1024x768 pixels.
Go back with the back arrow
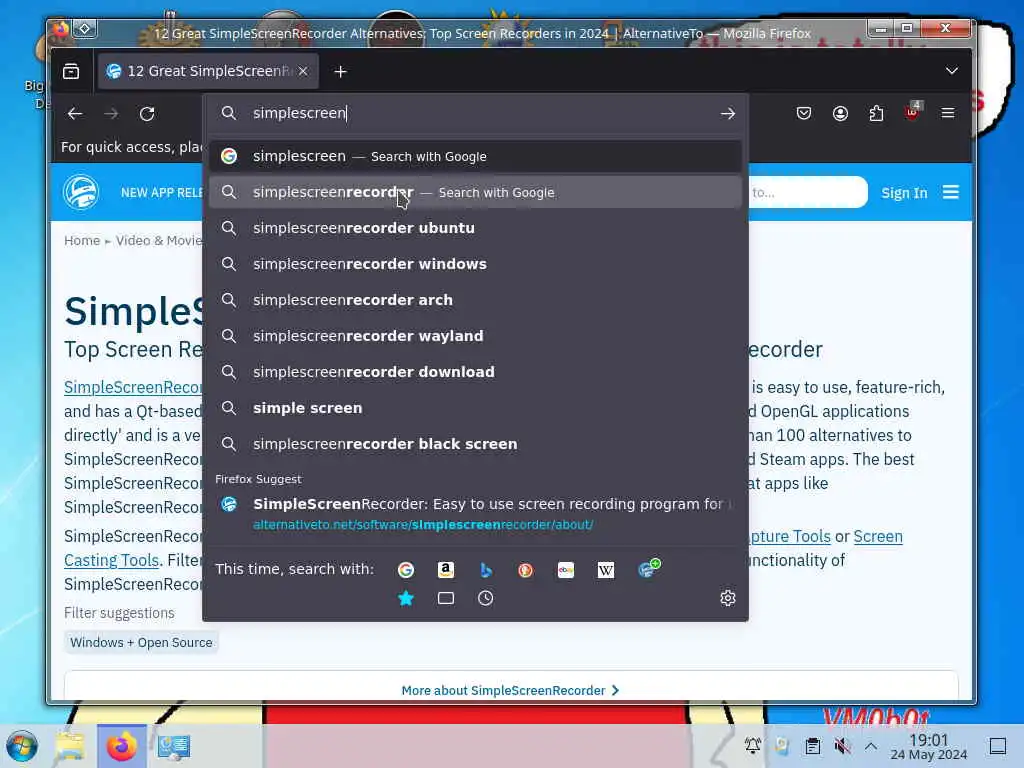(75, 114)
